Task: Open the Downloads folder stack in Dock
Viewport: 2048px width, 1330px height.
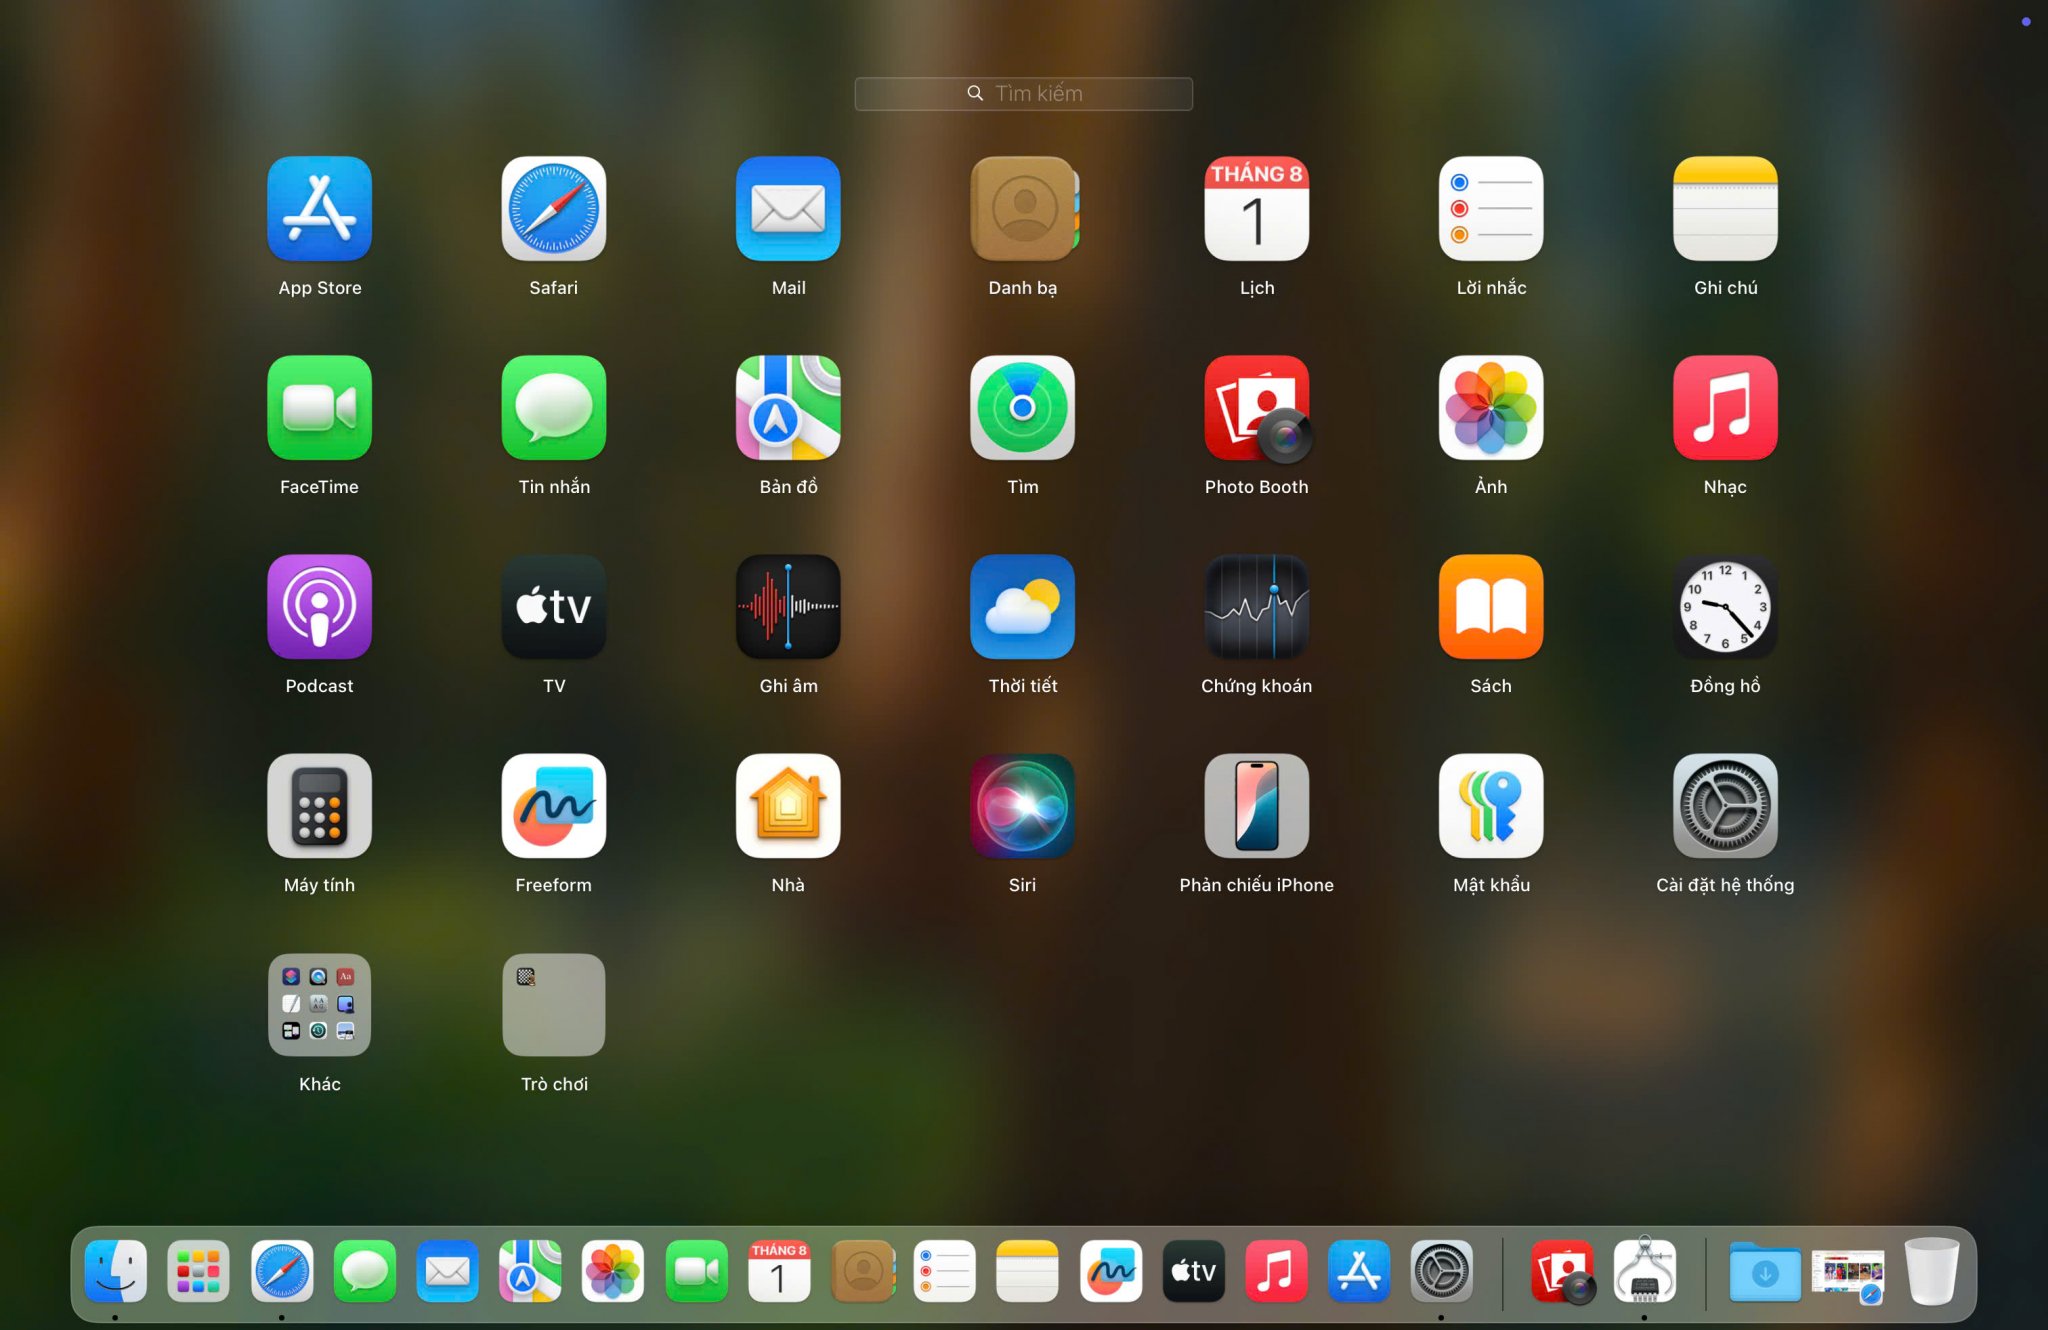Action: 1765,1271
